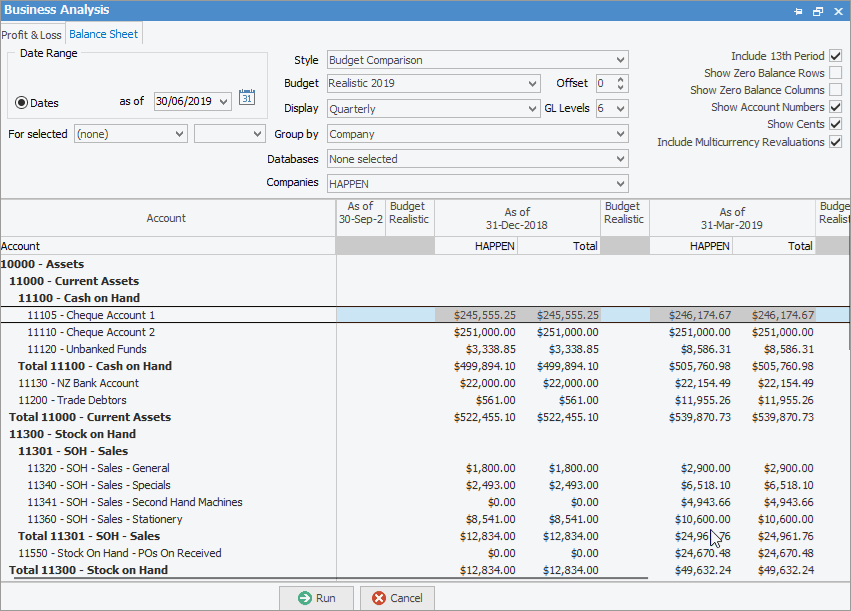Close the Business Analysis window
The height and width of the screenshot is (611, 851).
[x=836, y=11]
